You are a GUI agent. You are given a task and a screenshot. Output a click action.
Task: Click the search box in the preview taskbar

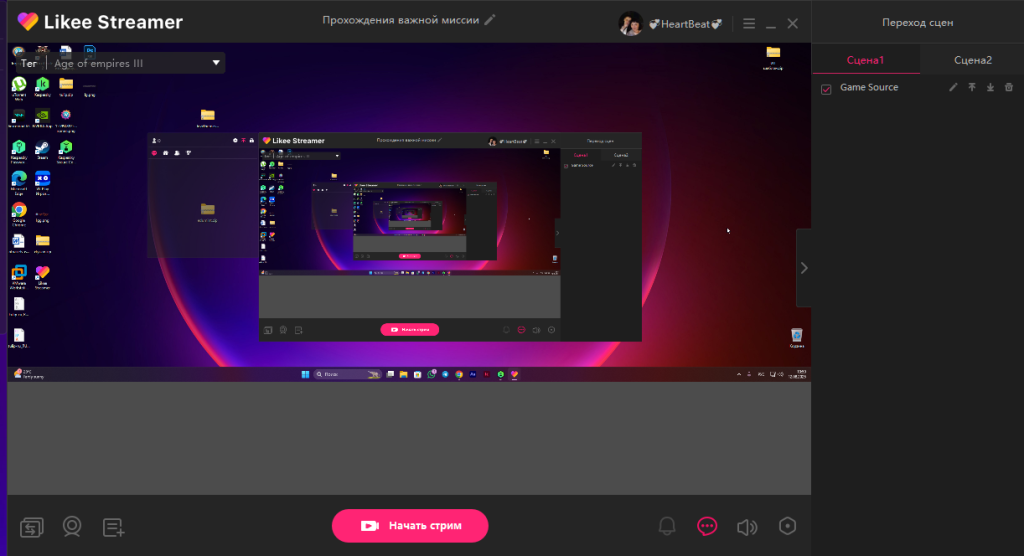coord(347,374)
